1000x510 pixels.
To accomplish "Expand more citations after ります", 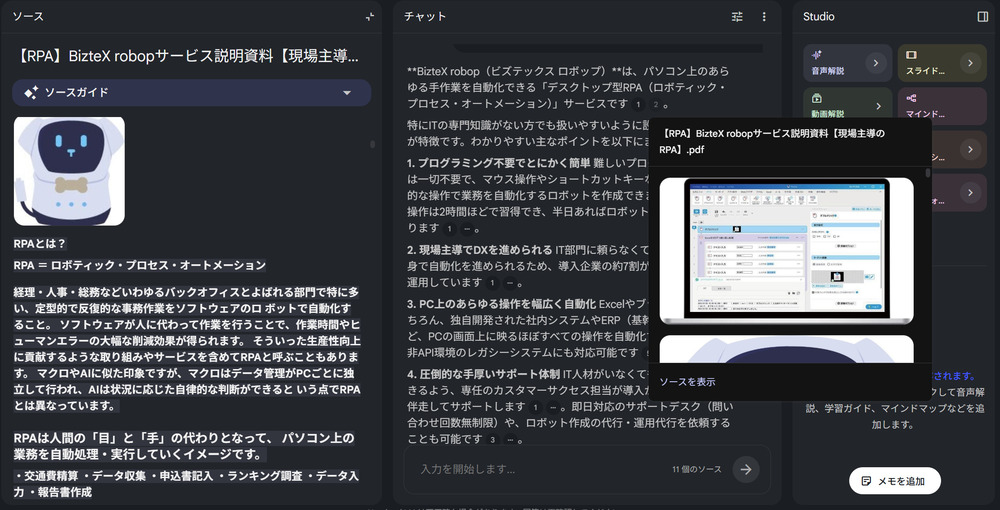I will click(x=466, y=228).
